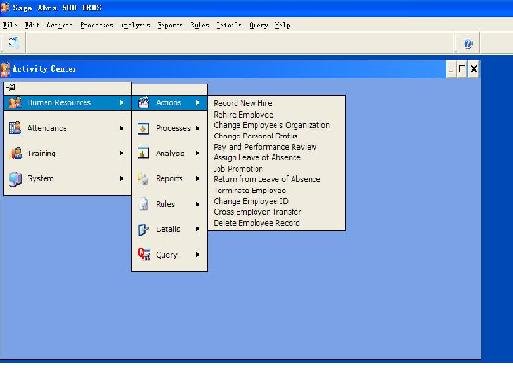Select Change Employee ID
The width and height of the screenshot is (513, 384).
pyautogui.click(x=251, y=201)
